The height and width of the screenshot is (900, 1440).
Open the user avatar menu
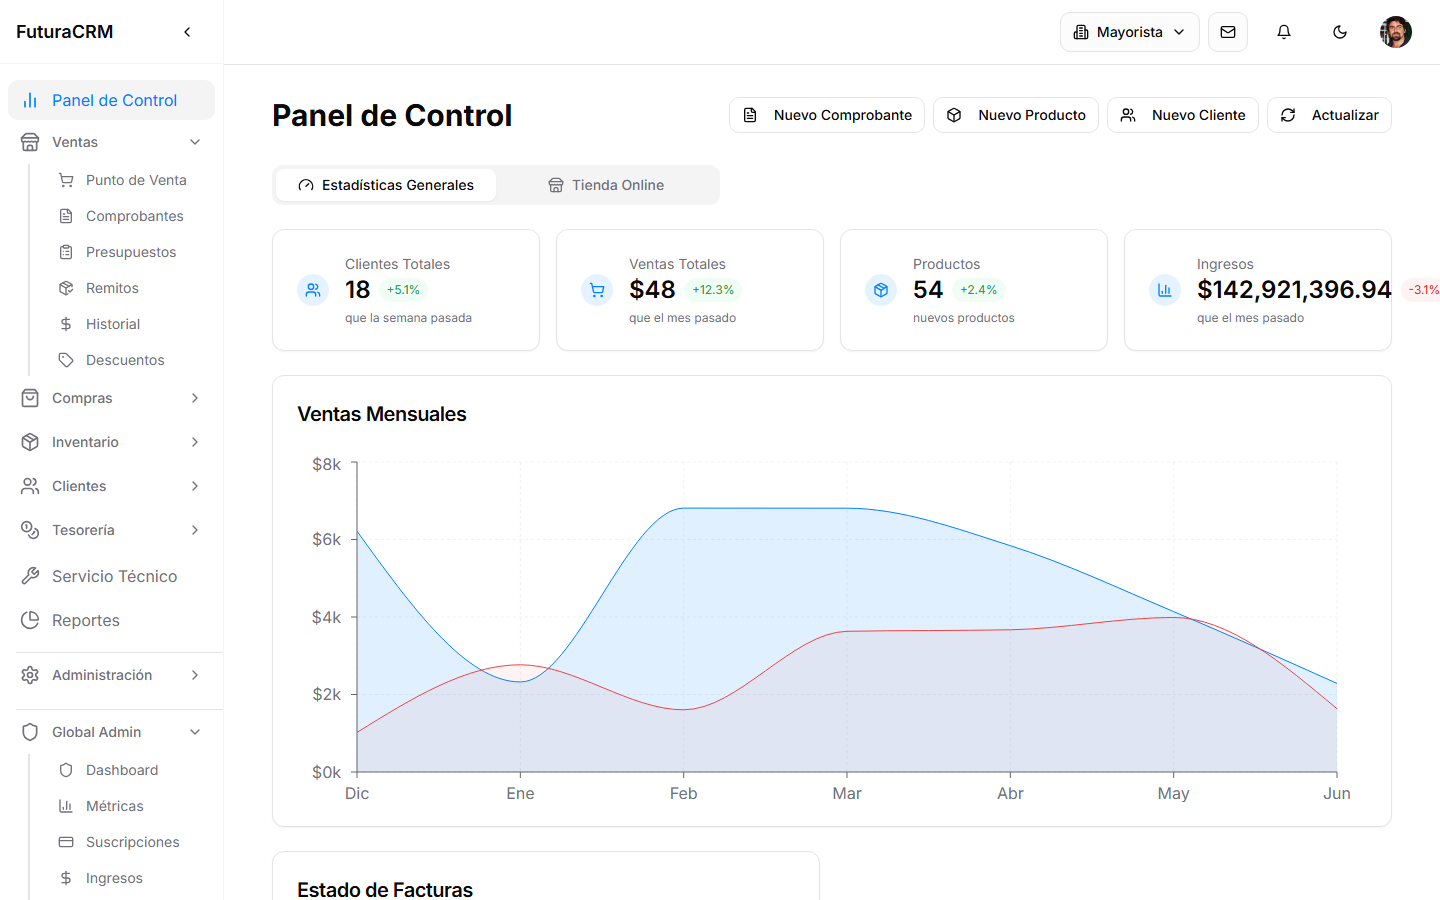[x=1396, y=32]
